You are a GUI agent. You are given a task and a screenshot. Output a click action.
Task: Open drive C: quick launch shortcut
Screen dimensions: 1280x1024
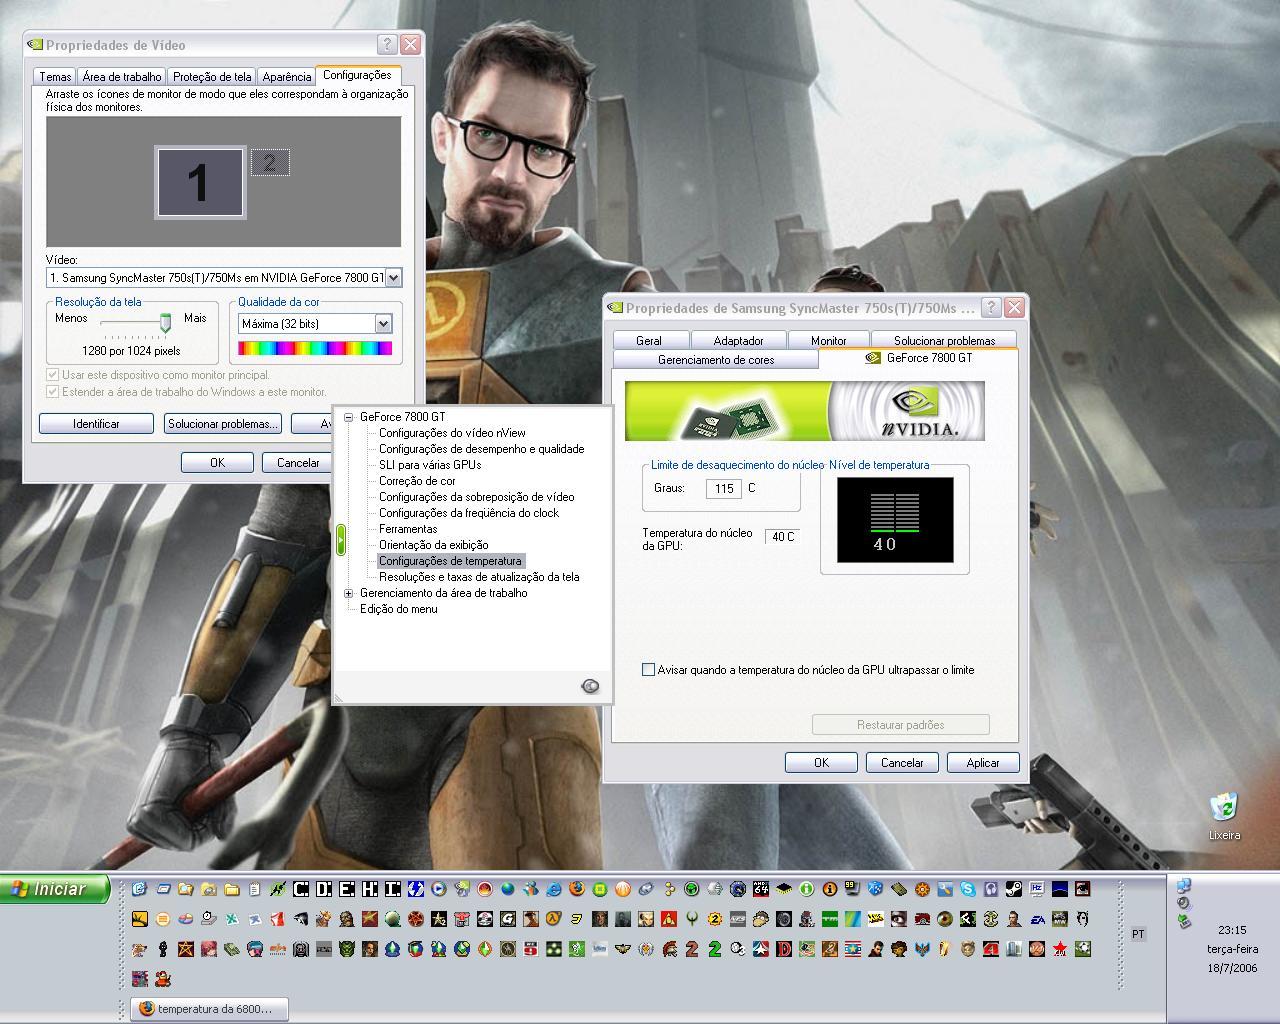[301, 889]
